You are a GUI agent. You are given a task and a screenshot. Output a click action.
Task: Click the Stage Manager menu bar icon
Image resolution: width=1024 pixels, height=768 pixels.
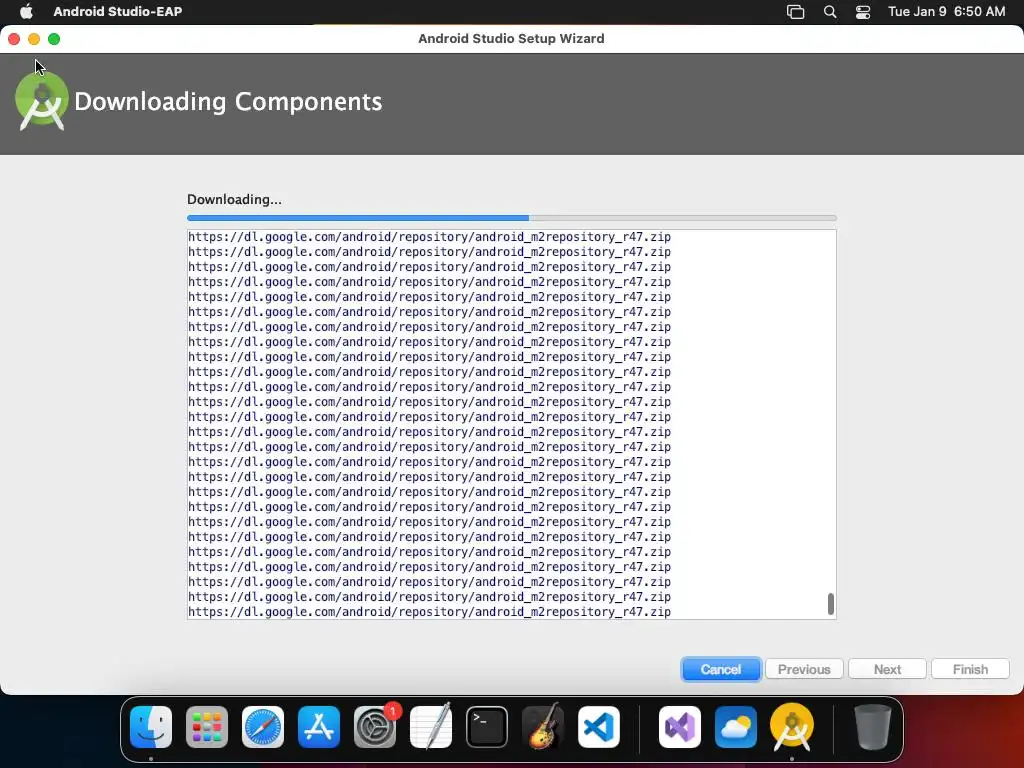coord(795,11)
